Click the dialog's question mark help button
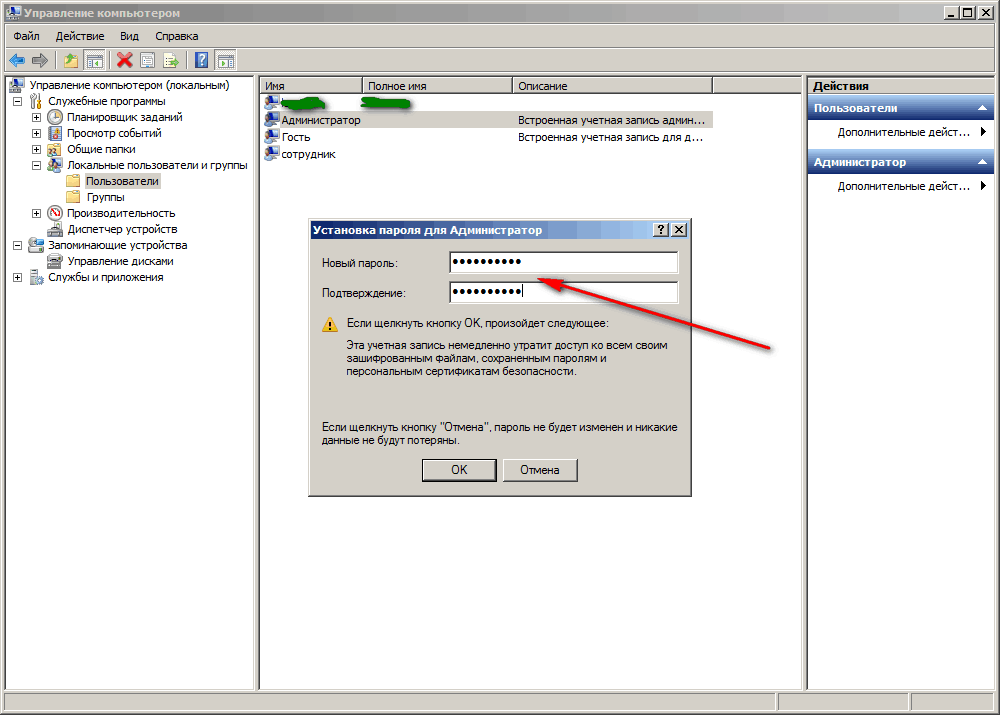This screenshot has height=715, width=1000. [661, 230]
